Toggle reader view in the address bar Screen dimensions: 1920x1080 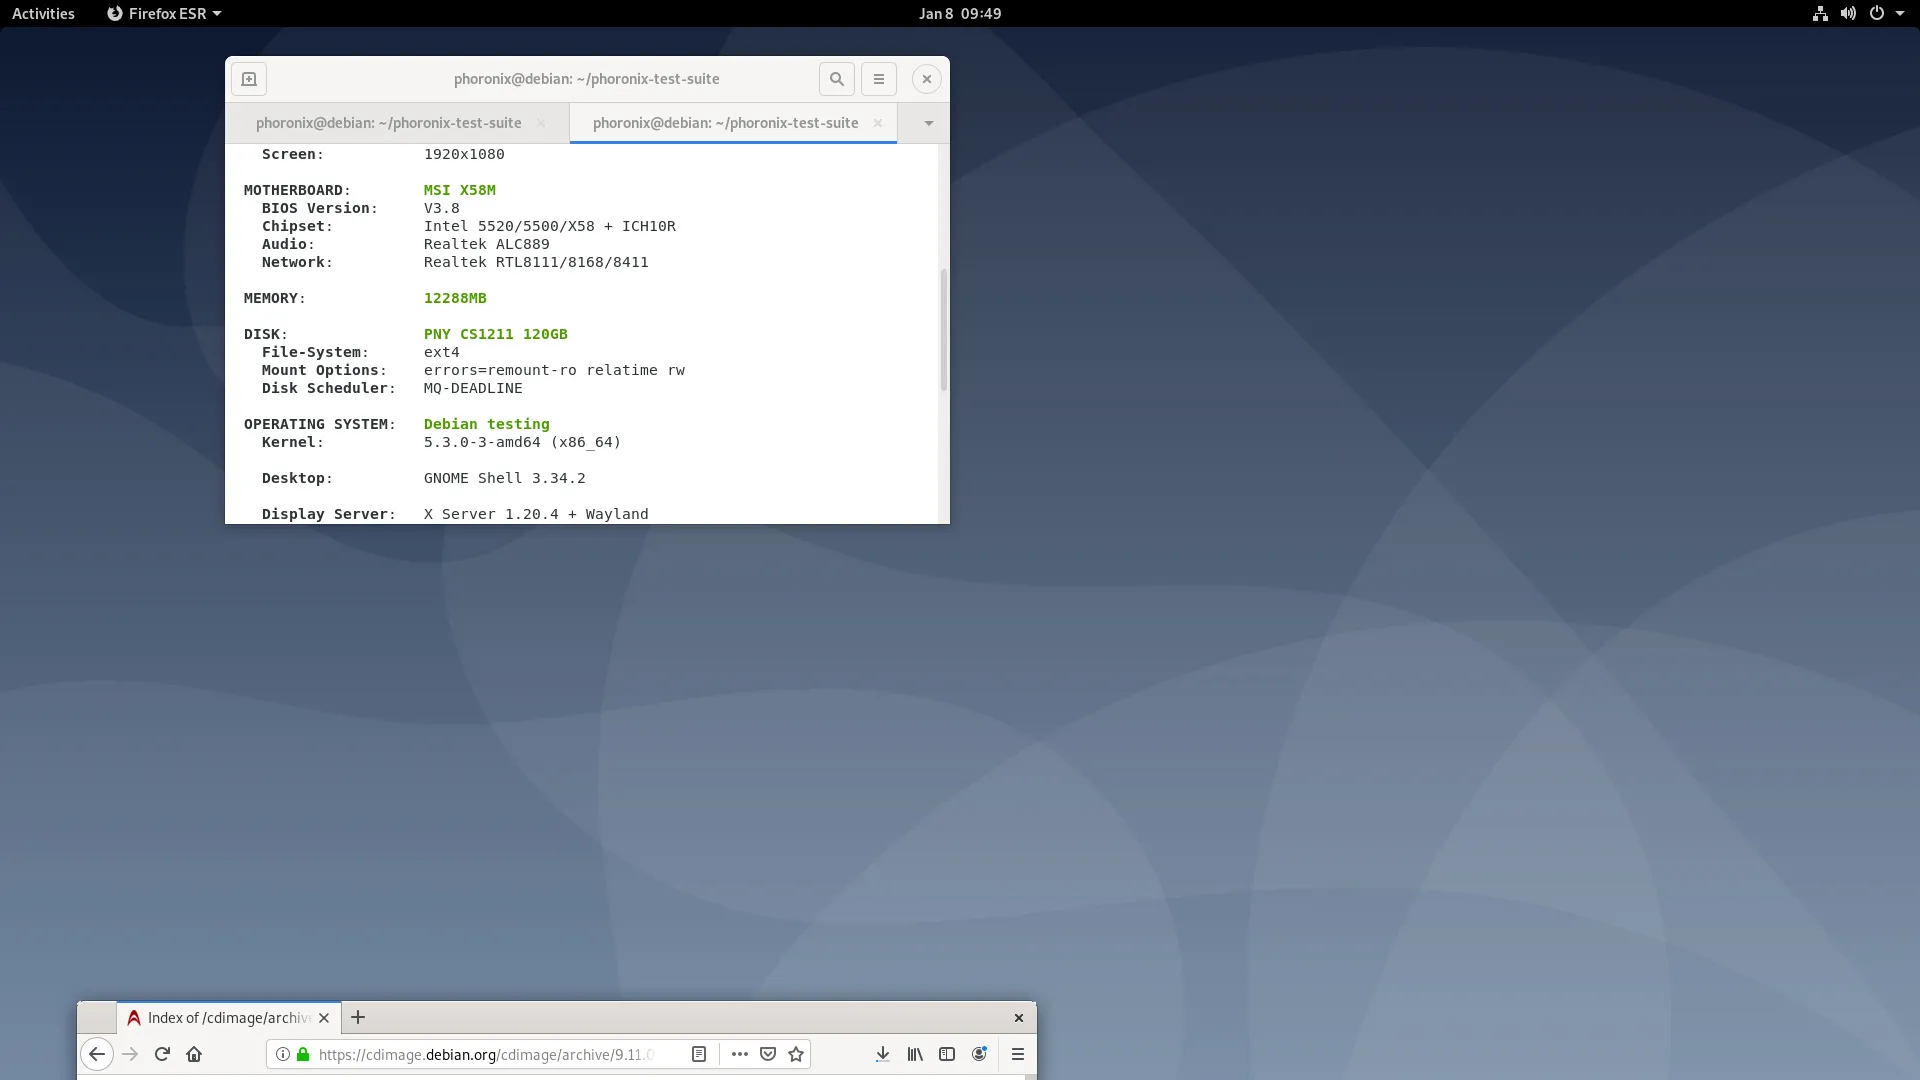click(699, 1054)
